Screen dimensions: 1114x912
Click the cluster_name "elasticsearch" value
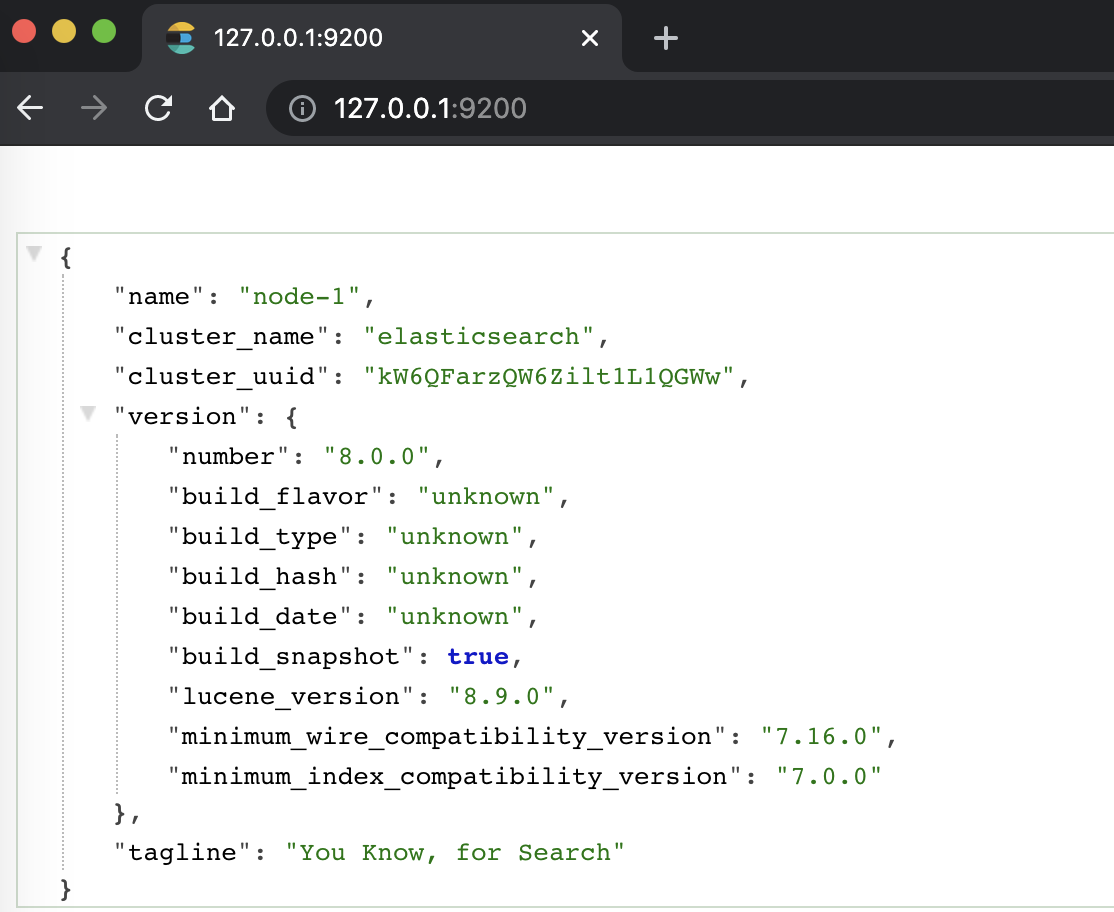481,337
